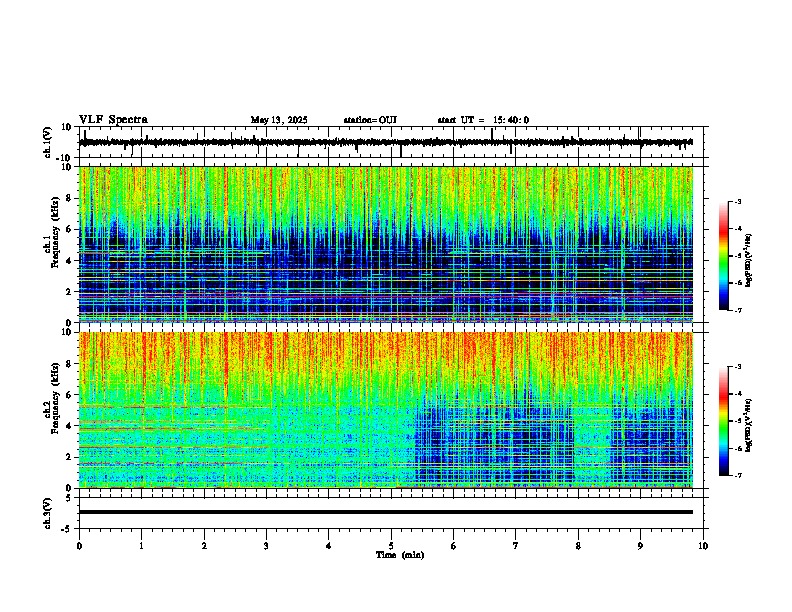
Task: Click the "start UT = 15:40:0" text
Action: 483,120
